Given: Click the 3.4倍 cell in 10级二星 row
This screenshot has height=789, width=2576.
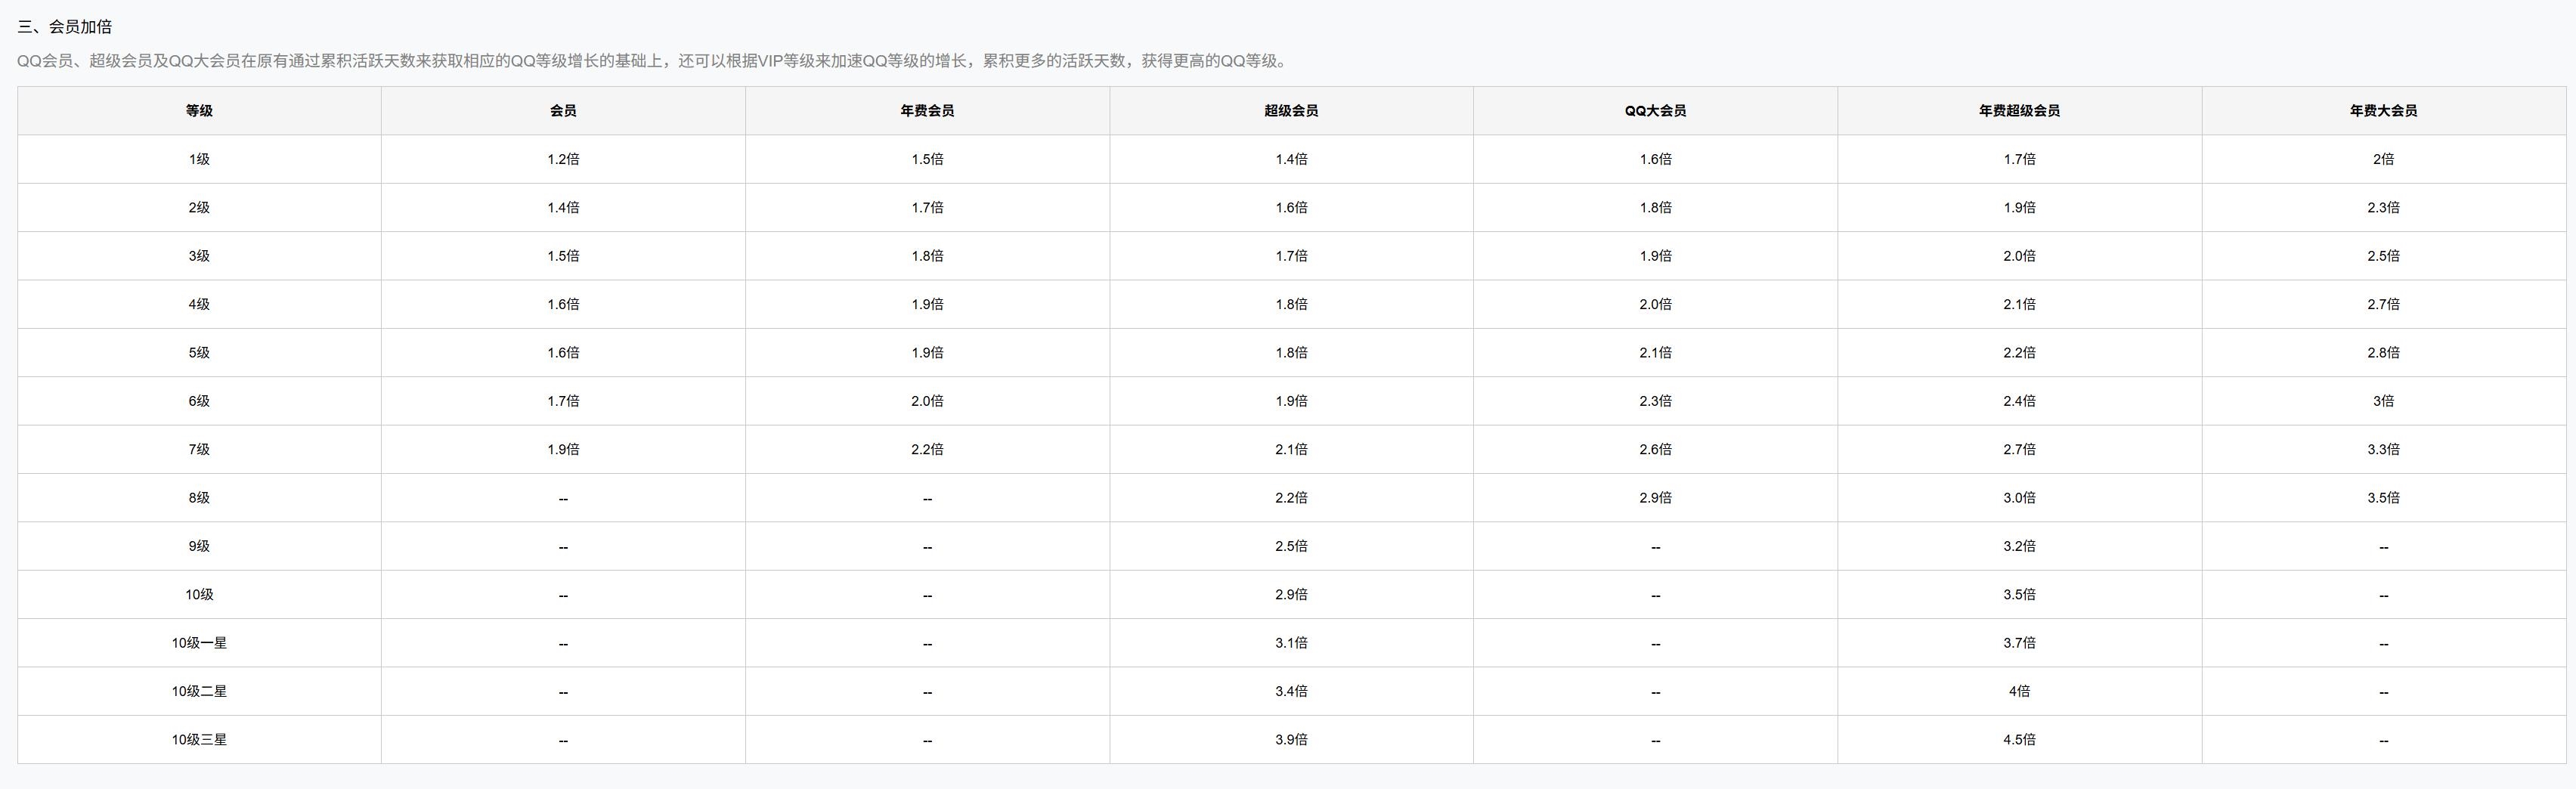Looking at the screenshot, I should [1291, 692].
